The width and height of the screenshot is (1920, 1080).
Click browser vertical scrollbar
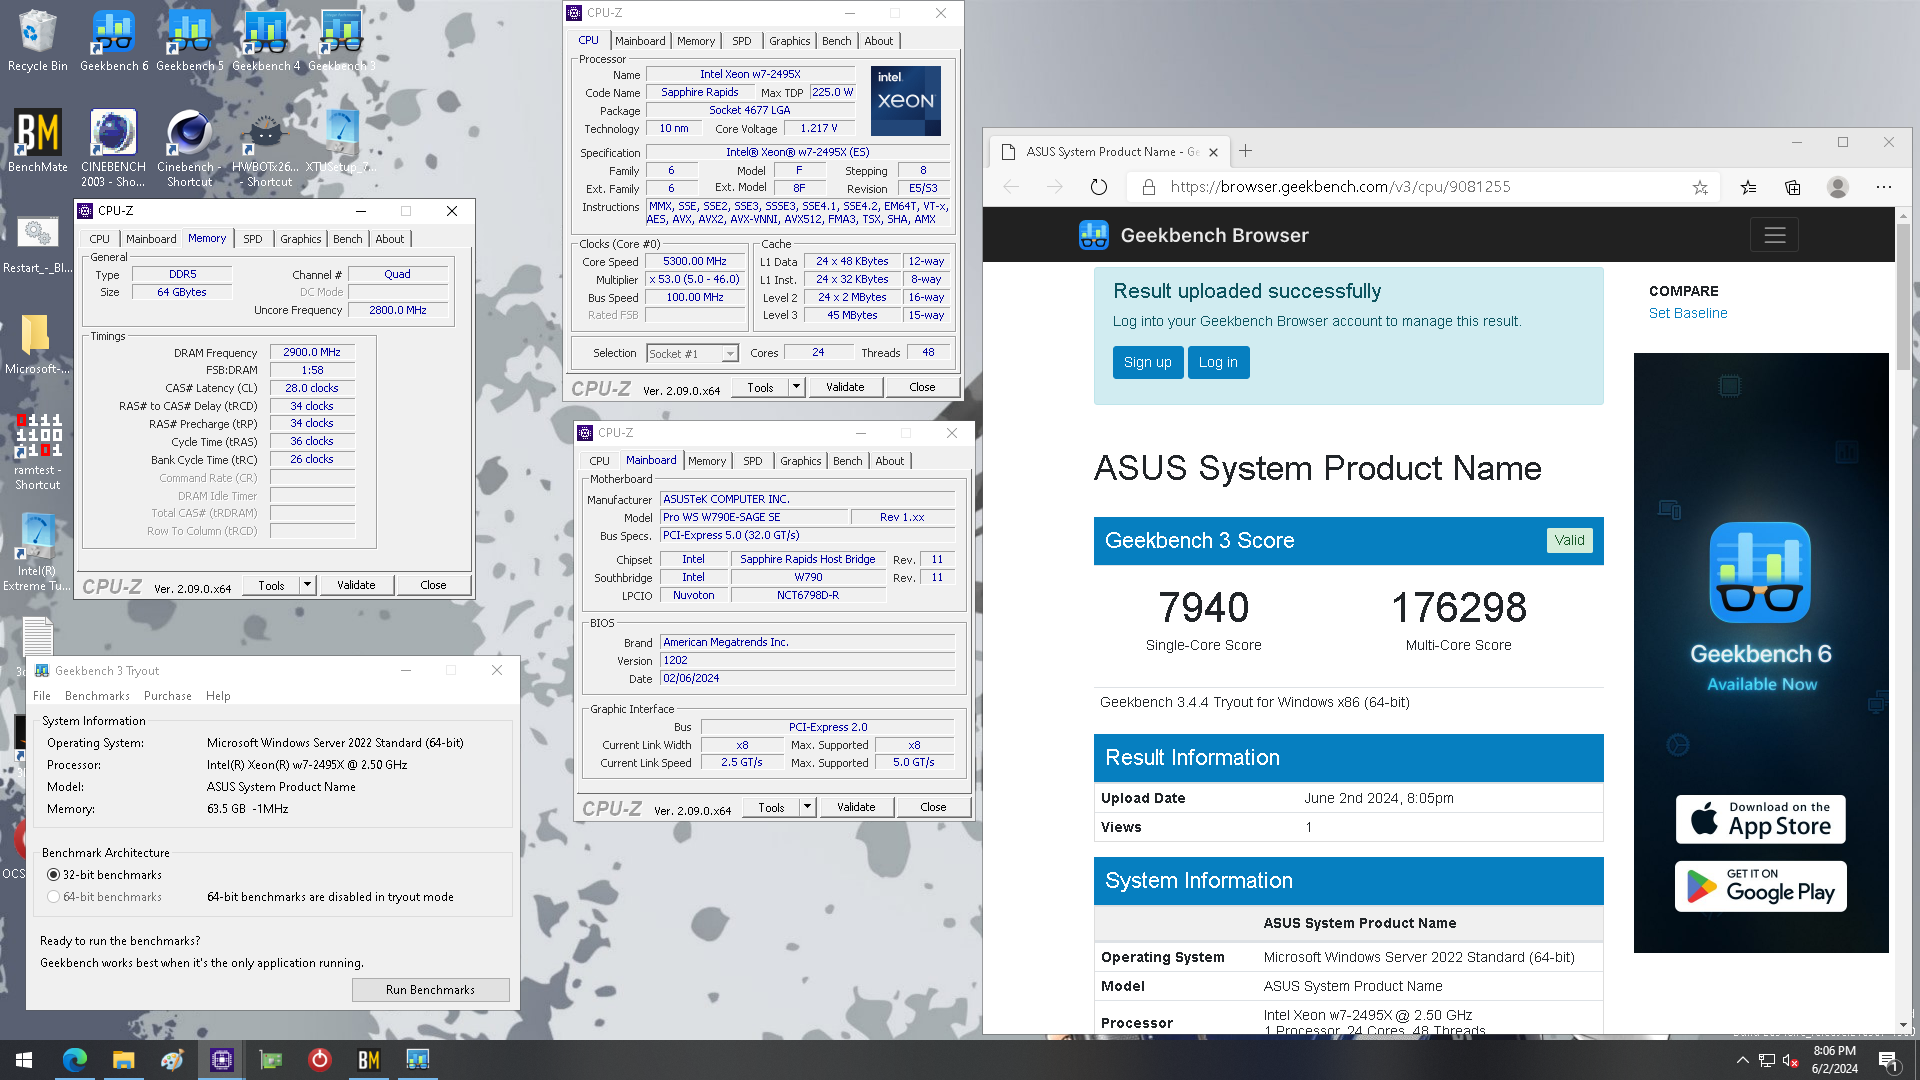tap(1903, 620)
